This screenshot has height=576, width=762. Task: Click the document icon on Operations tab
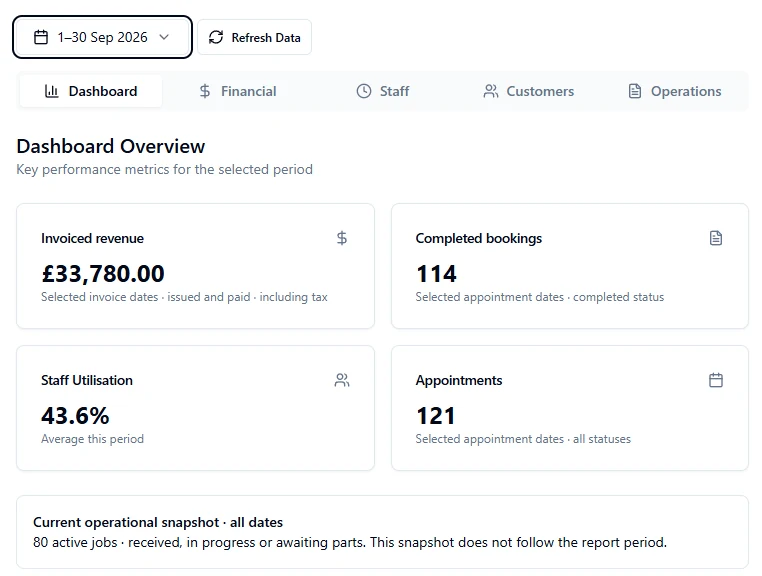635,91
